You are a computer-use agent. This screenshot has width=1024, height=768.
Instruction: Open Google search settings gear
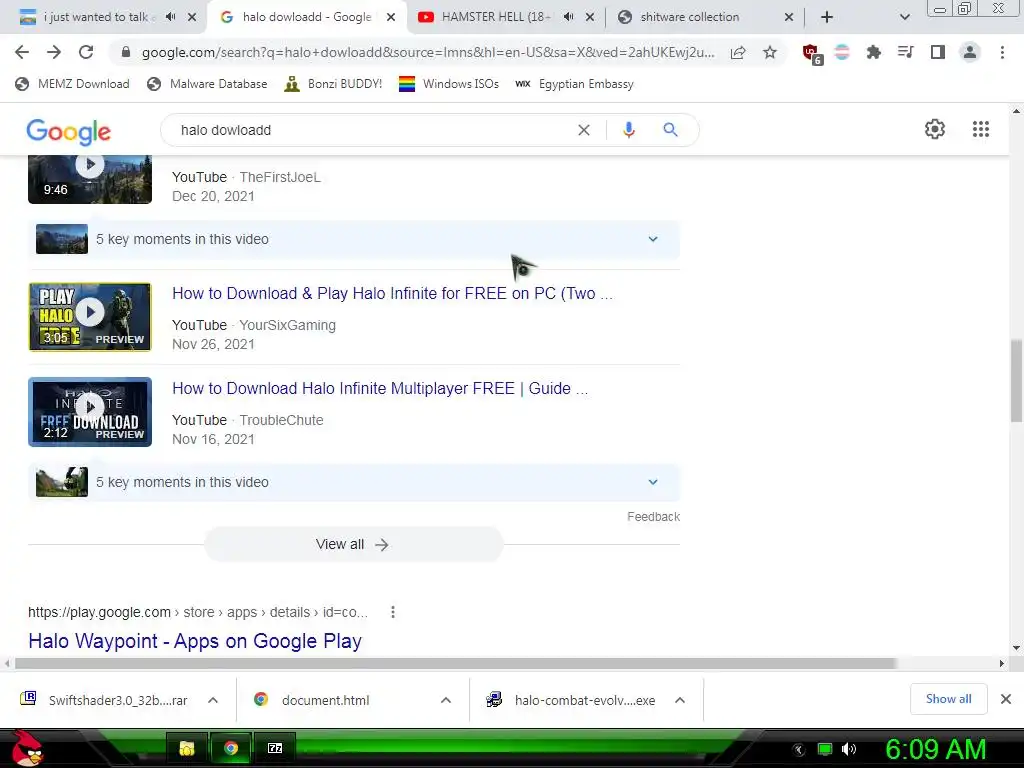(x=935, y=129)
